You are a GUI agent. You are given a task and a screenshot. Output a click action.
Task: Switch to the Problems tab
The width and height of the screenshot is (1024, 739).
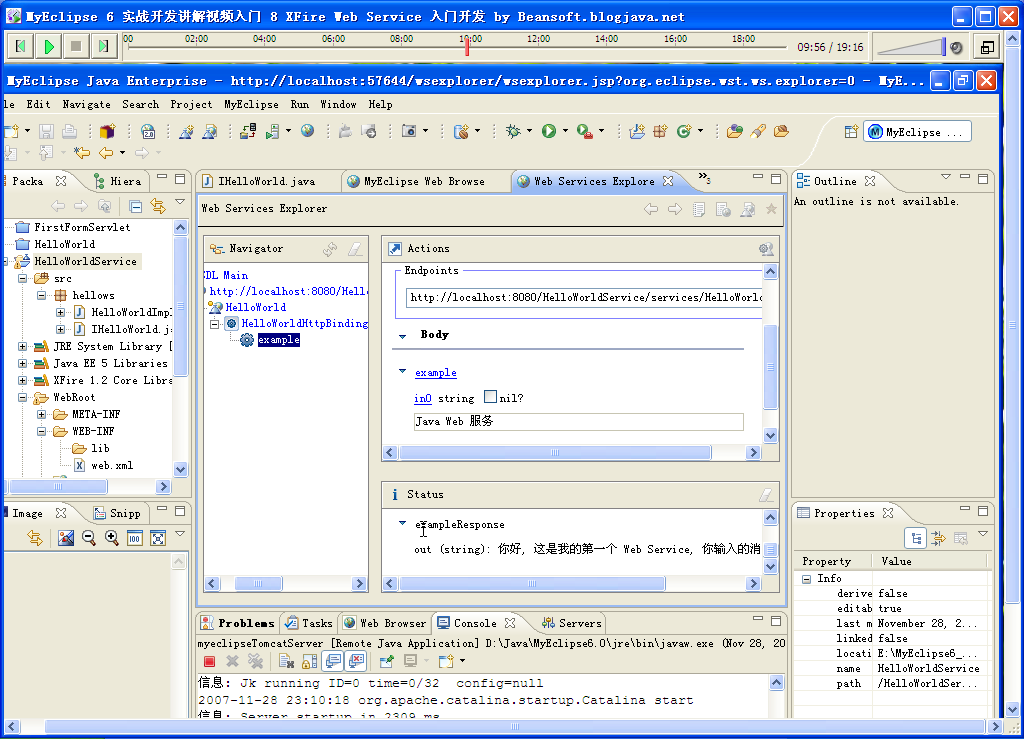point(239,623)
